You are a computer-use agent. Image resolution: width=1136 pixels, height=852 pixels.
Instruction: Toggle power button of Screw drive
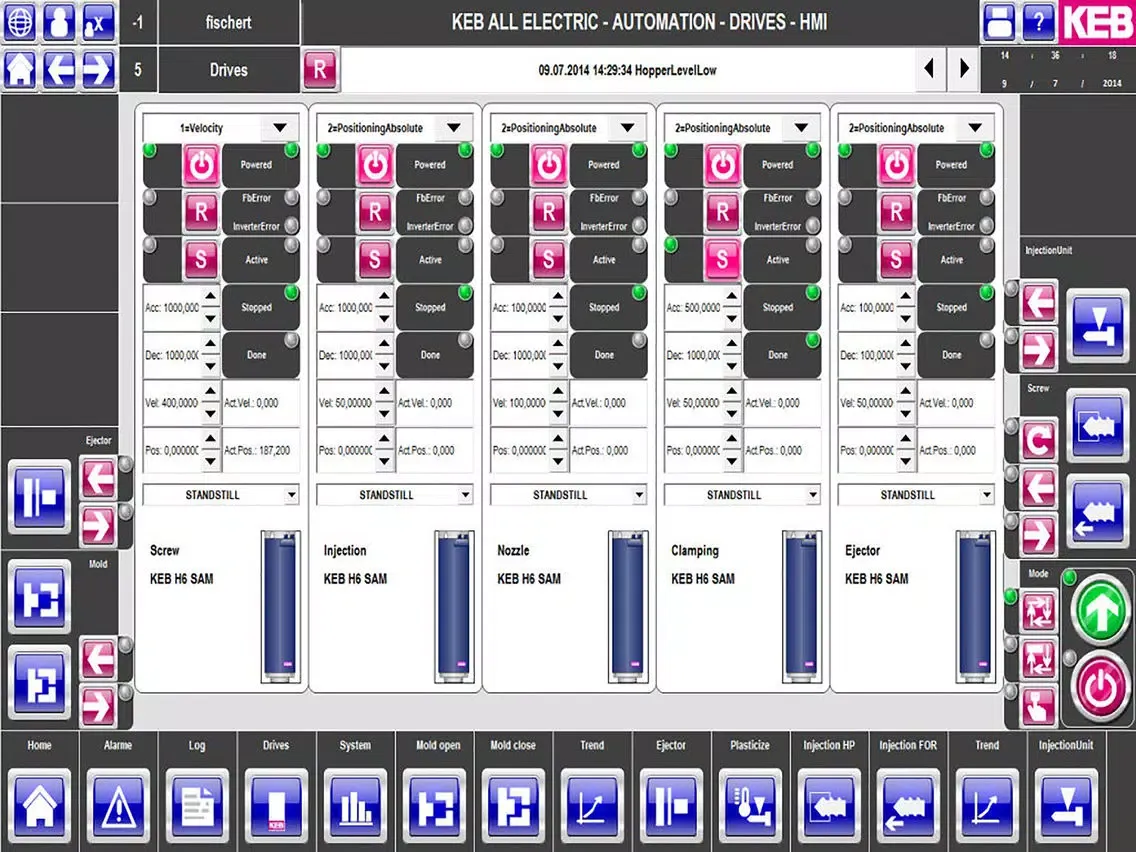pos(201,164)
